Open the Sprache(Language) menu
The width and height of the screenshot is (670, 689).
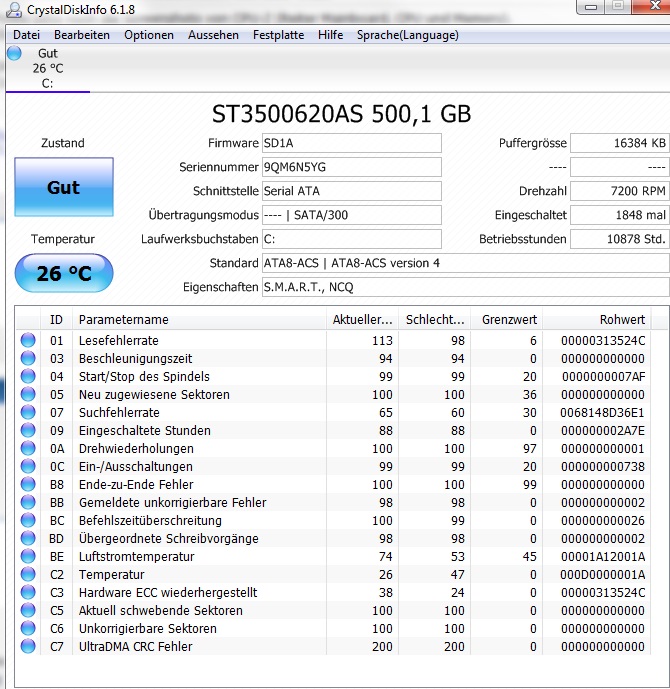tap(407, 35)
